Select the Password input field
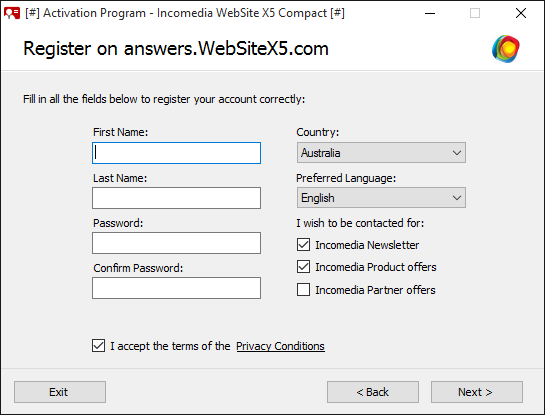 (x=176, y=243)
